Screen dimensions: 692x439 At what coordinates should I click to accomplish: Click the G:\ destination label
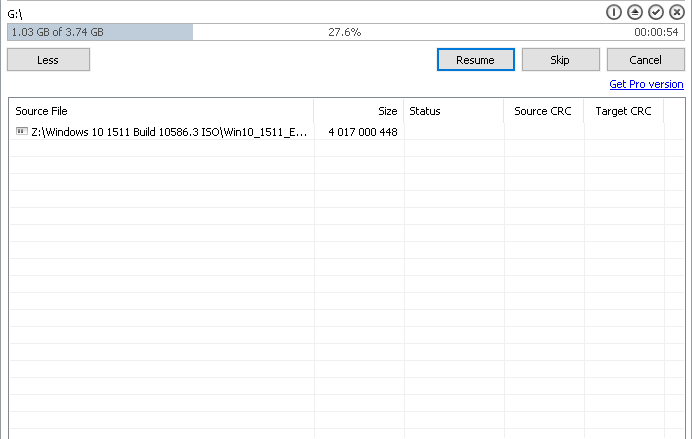pyautogui.click(x=15, y=14)
